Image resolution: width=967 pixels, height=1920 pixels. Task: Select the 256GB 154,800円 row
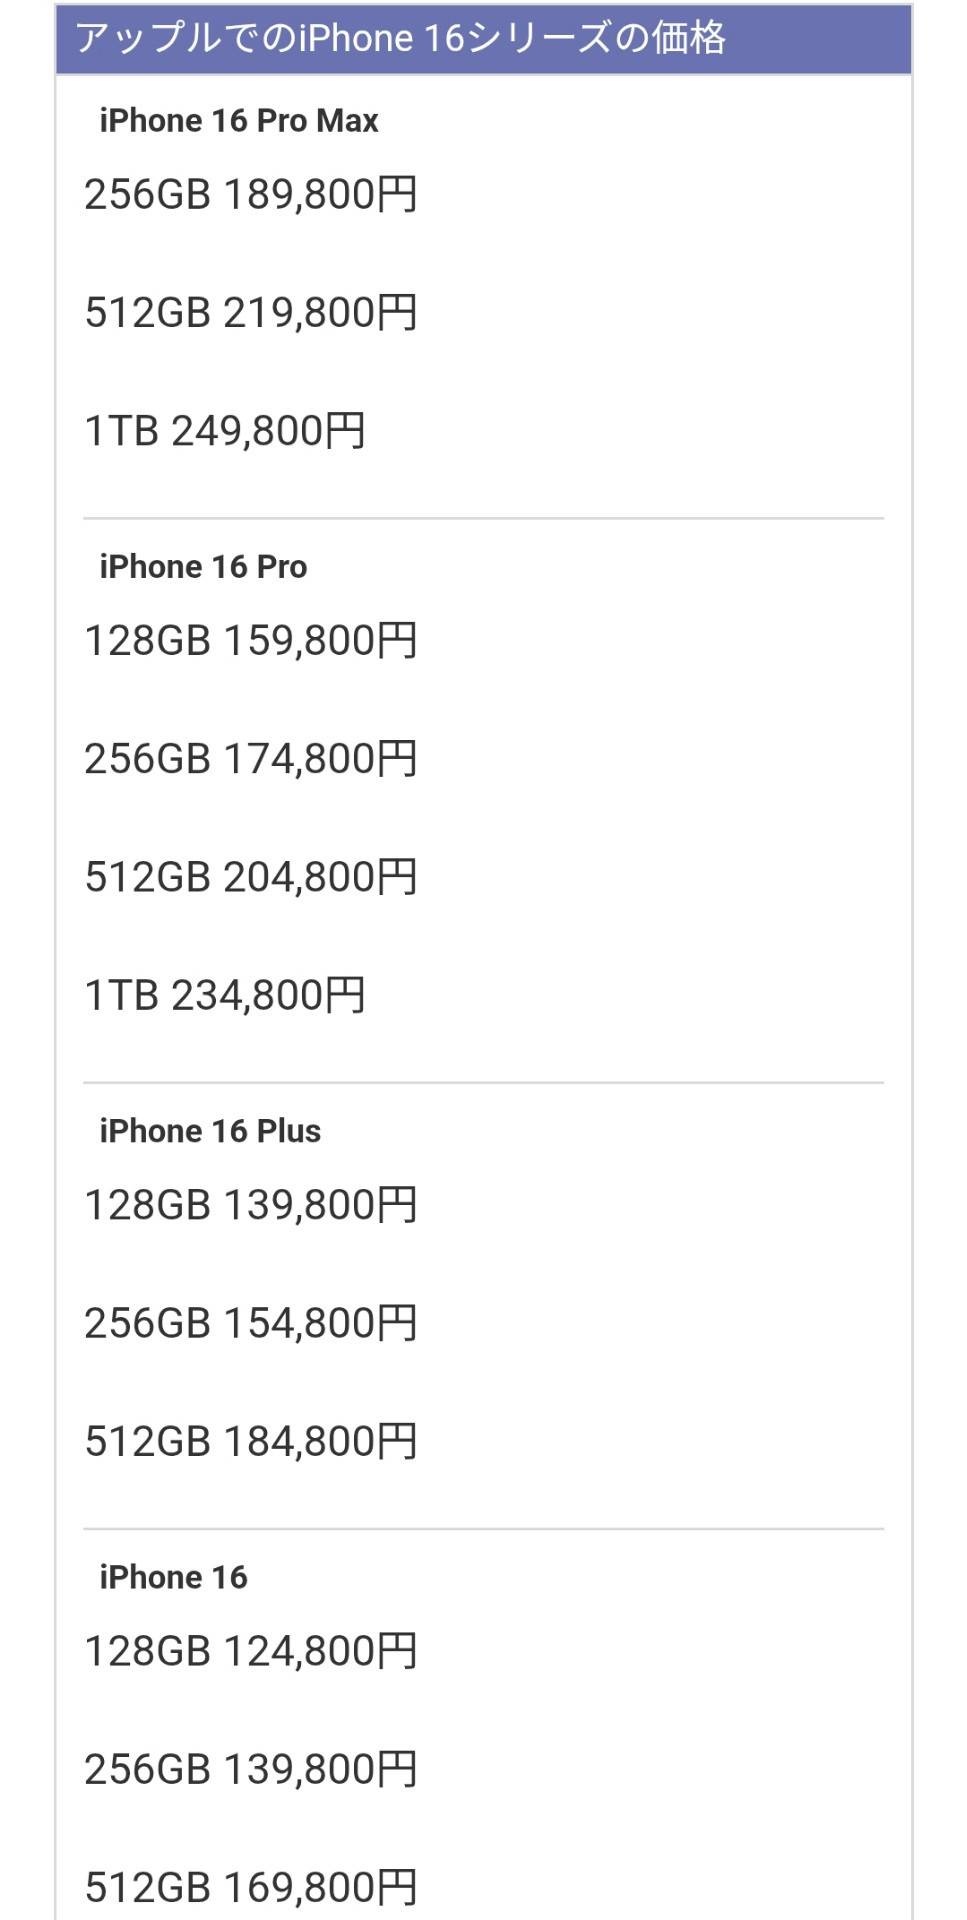coord(251,1323)
